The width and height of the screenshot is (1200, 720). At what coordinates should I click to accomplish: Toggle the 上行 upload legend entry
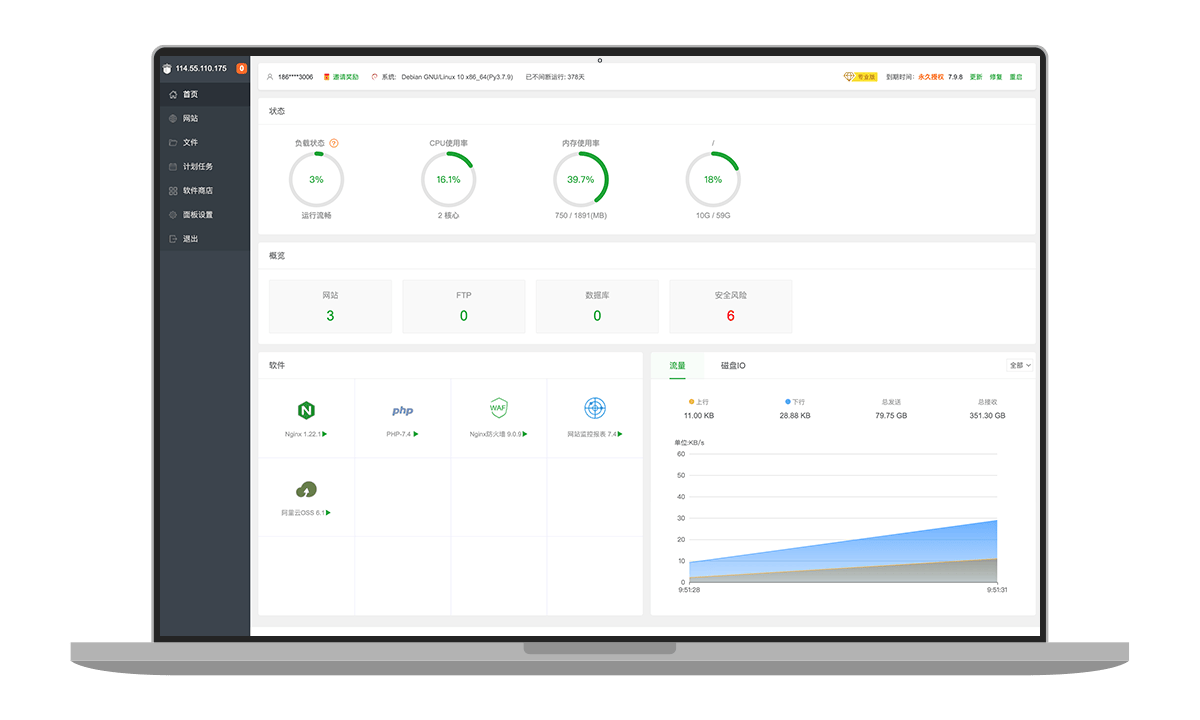(699, 402)
